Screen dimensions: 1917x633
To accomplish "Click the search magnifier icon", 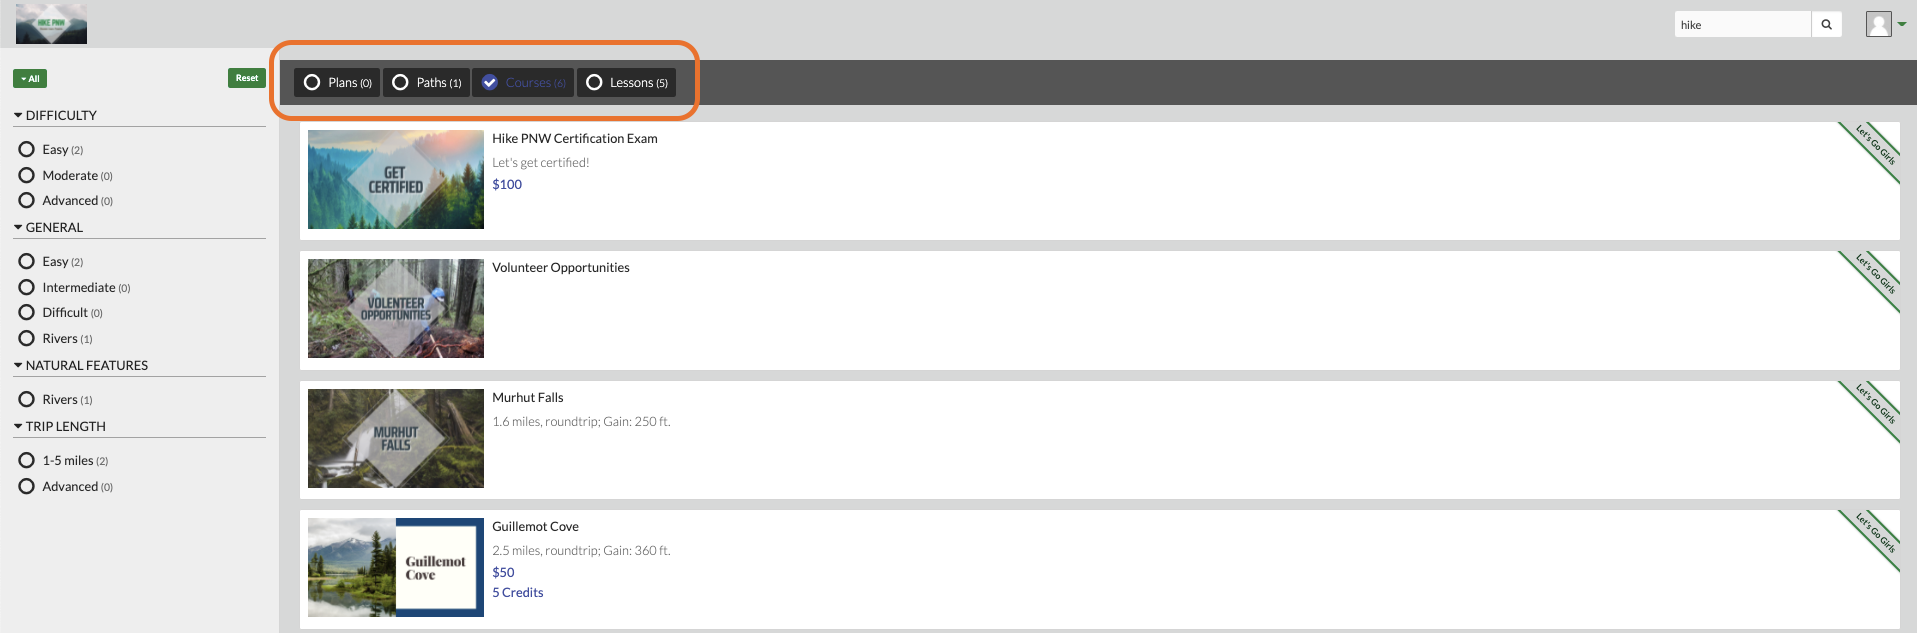I will tap(1826, 25).
